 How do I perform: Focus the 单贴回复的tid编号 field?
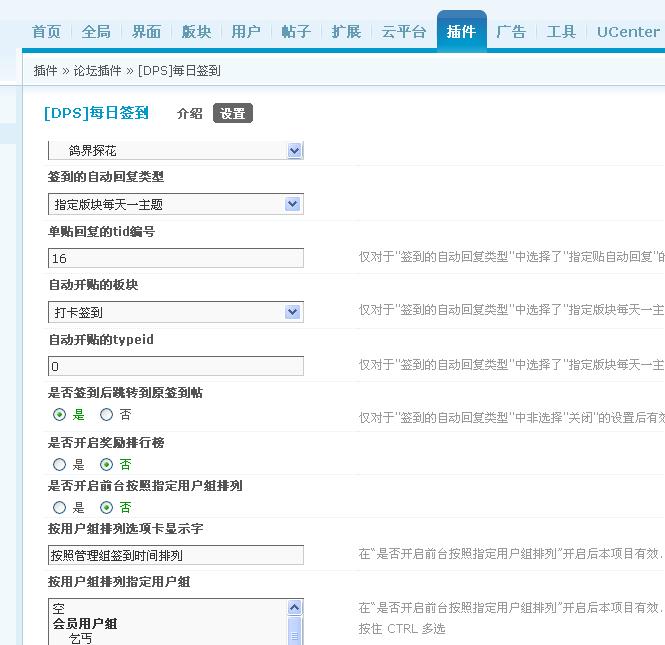176,258
